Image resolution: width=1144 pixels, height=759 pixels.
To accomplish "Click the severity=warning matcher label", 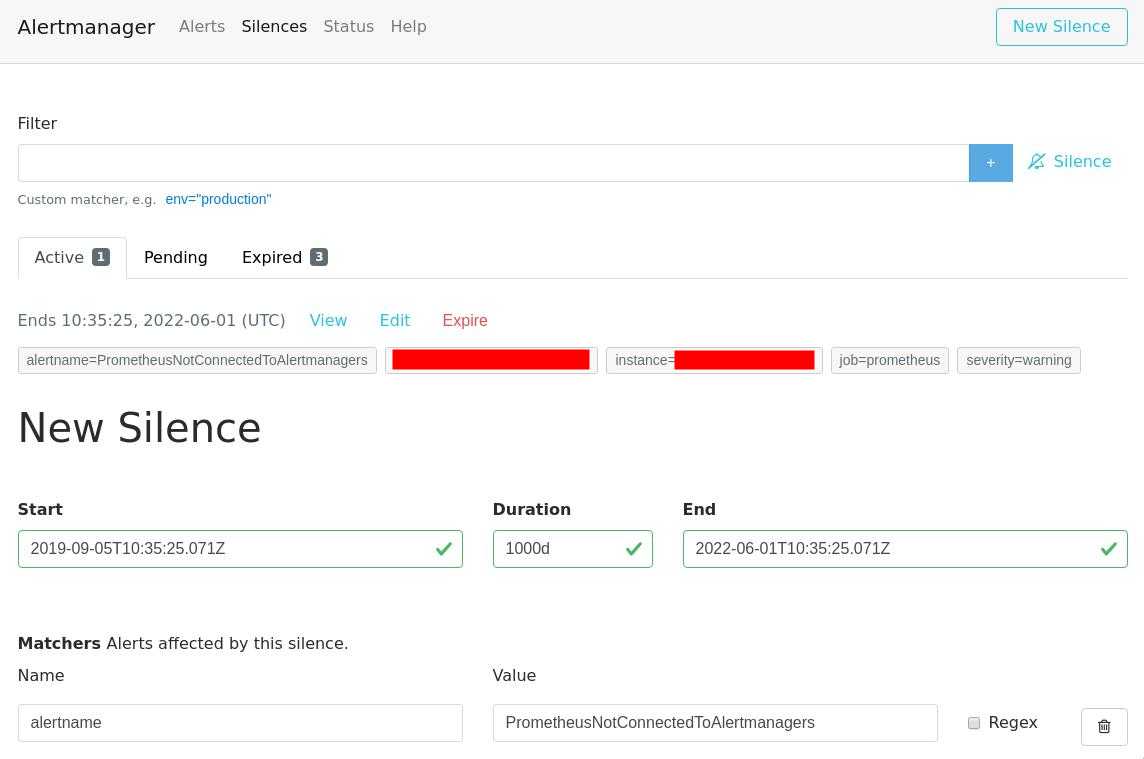I will tap(1018, 360).
